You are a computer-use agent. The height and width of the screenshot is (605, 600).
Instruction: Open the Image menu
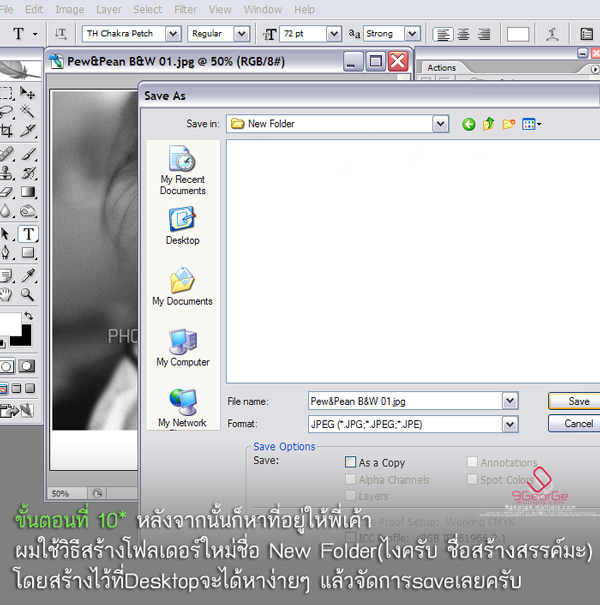pyautogui.click(x=69, y=9)
